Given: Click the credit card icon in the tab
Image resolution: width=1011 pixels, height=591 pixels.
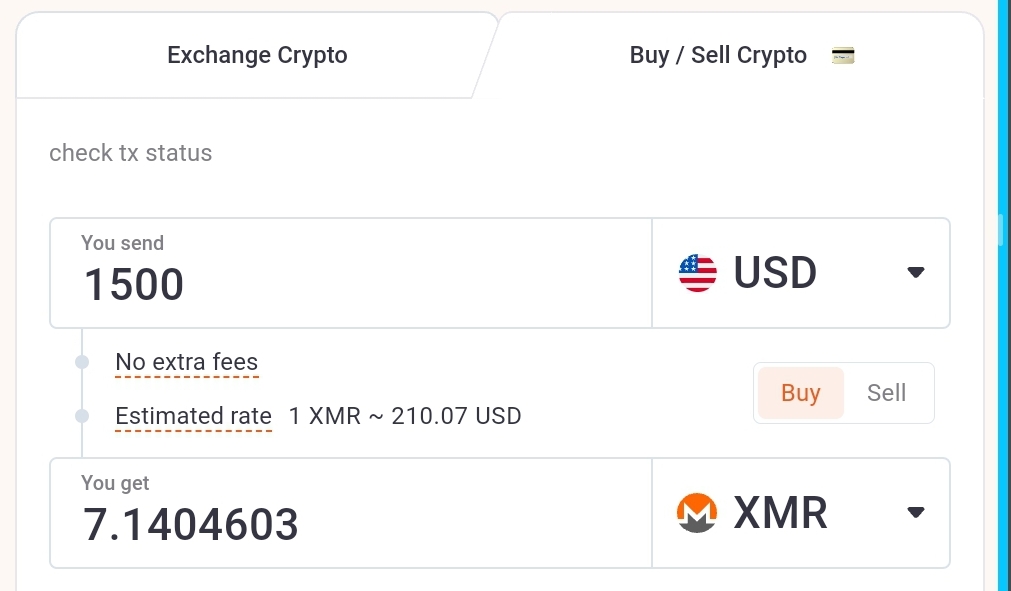Looking at the screenshot, I should [x=843, y=56].
